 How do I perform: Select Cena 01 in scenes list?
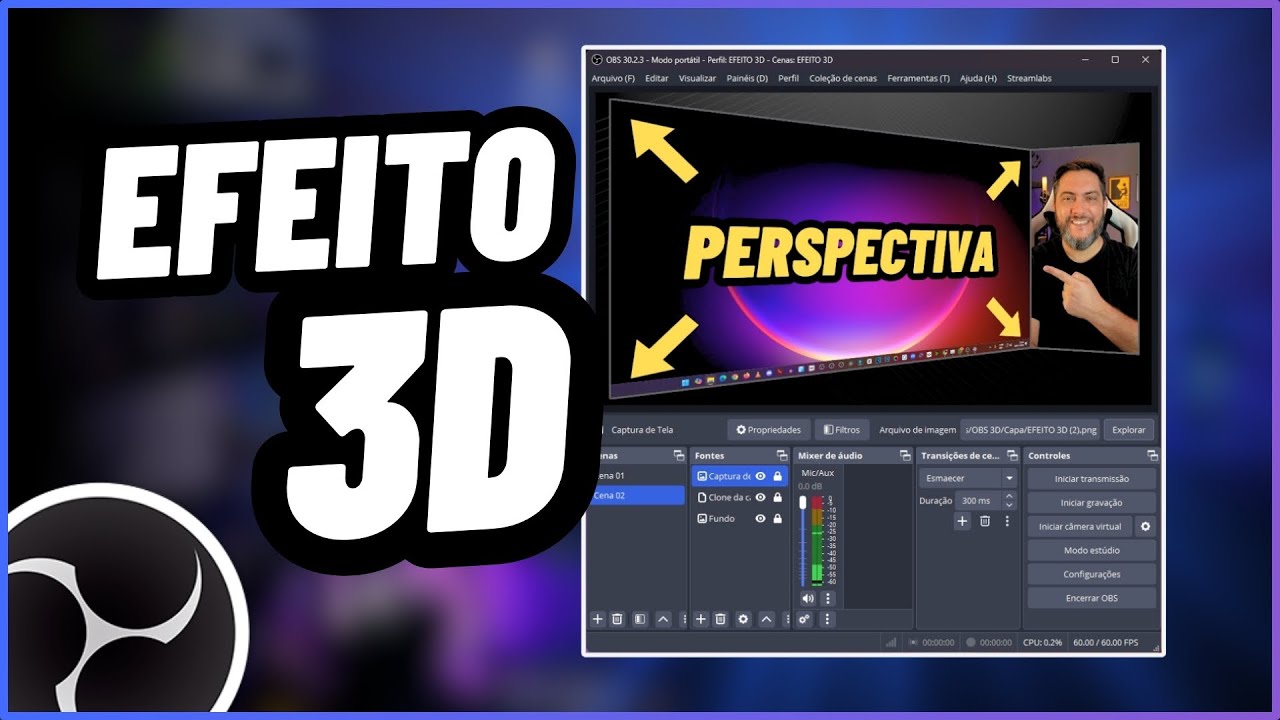click(637, 476)
